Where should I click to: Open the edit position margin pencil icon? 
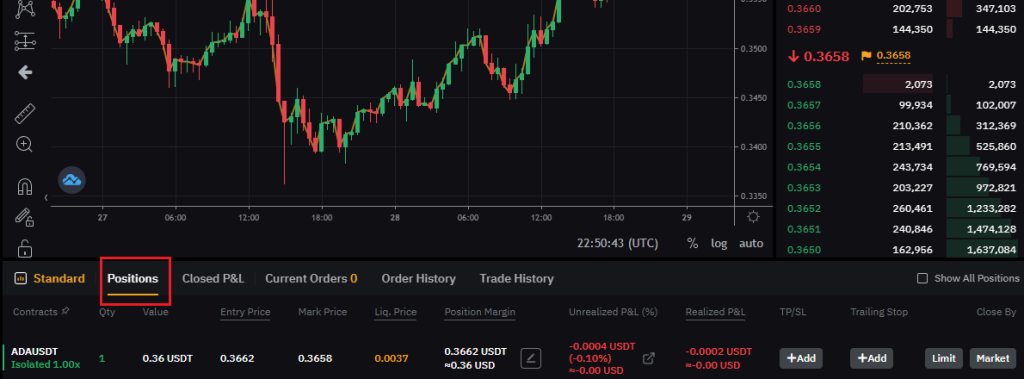531,358
